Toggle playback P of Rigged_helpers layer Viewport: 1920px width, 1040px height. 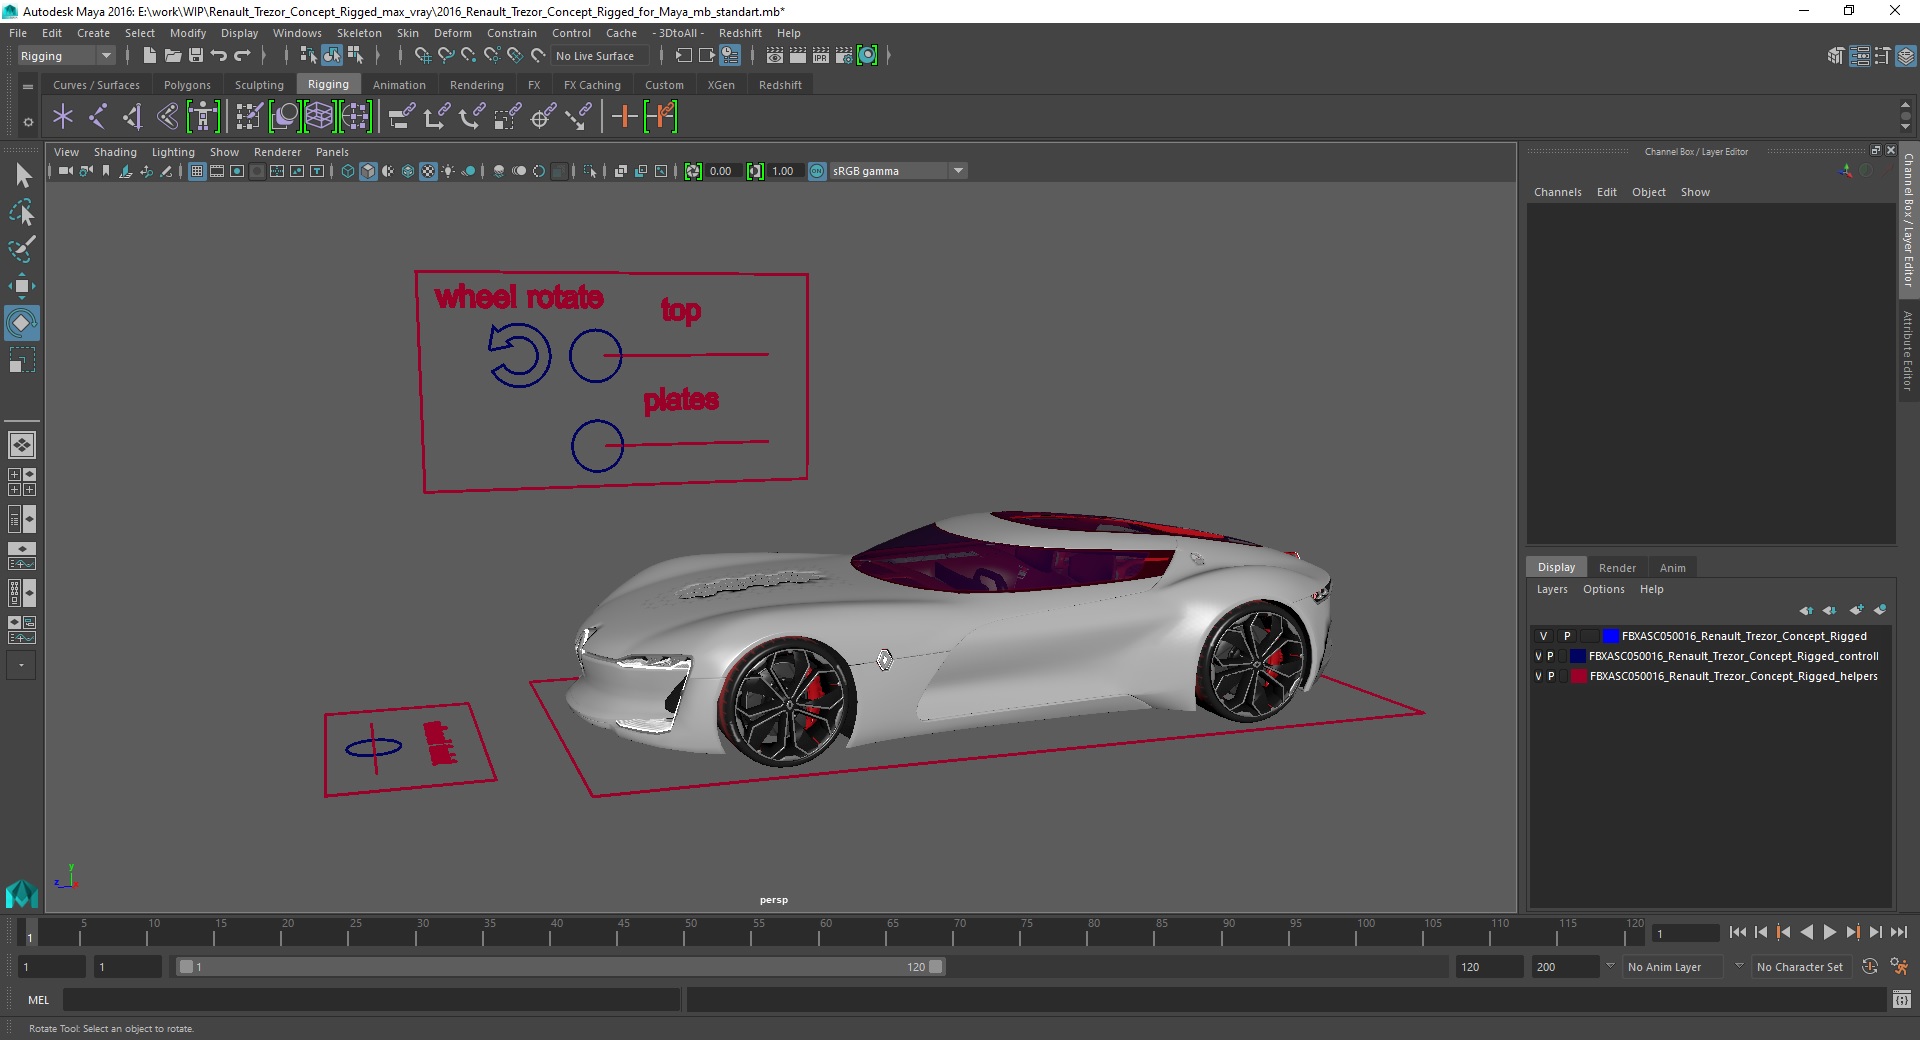coord(1551,677)
